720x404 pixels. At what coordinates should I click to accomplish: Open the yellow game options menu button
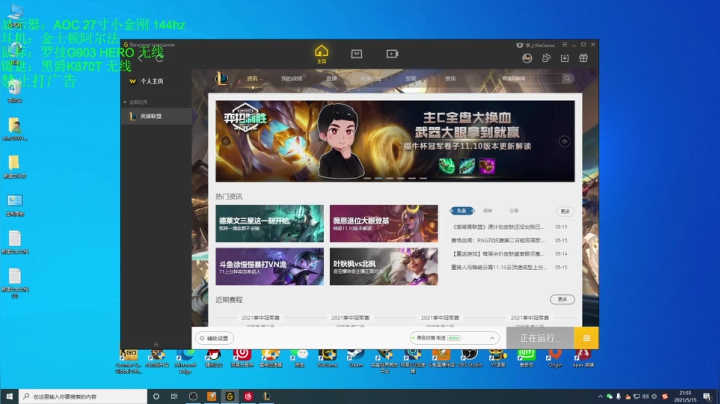click(x=586, y=338)
